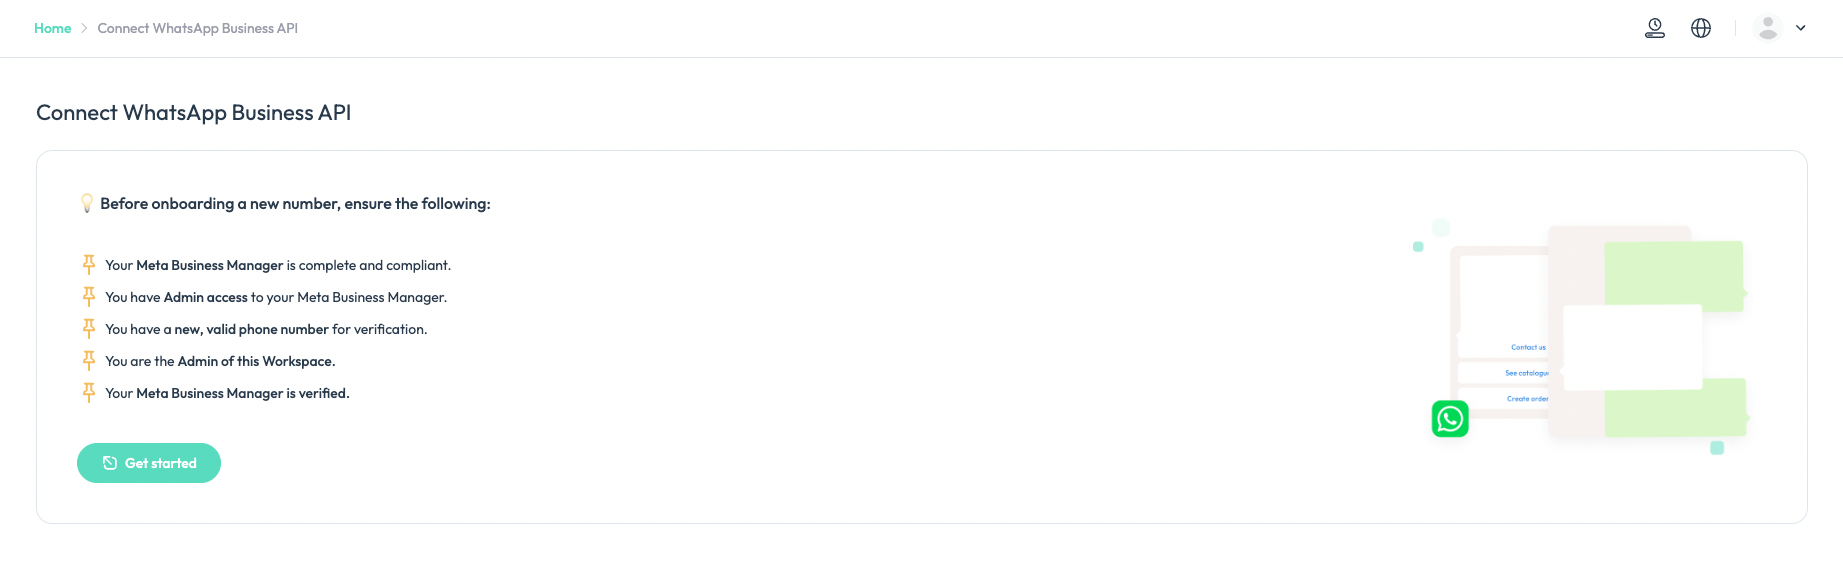Click See catalogue in the illustration
Viewport: 1843px width, 565px height.
[x=1527, y=373]
